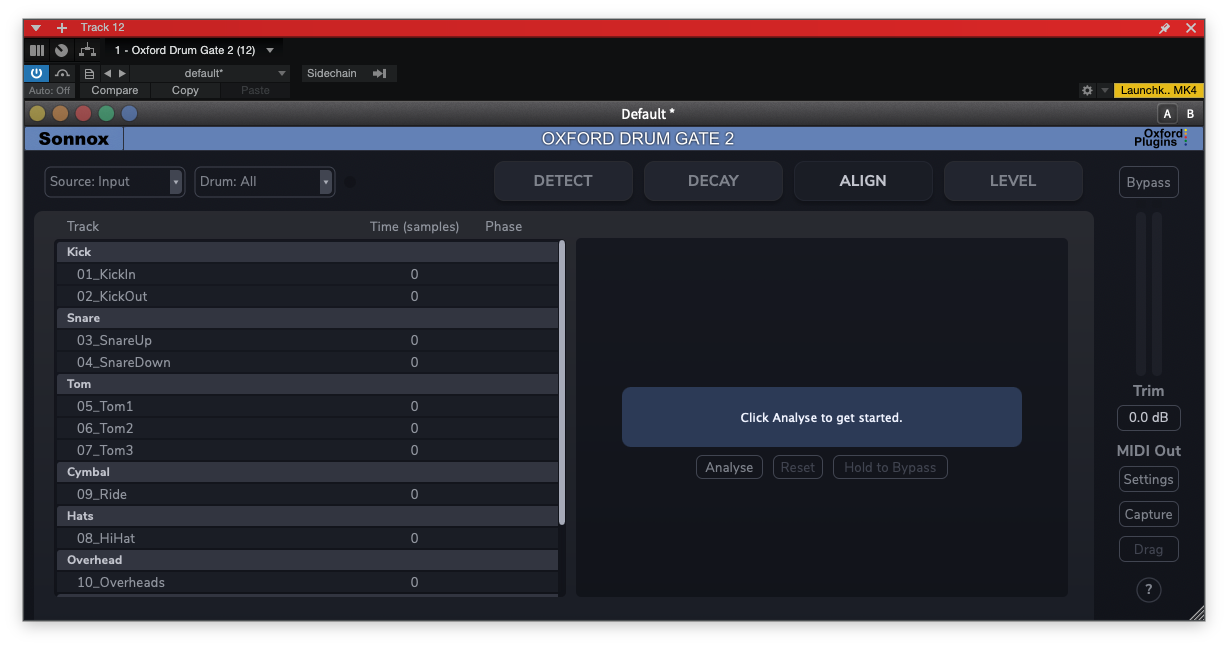This screenshot has height=648, width=1228.
Task: Click the greyed Paste button
Action: [x=255, y=90]
